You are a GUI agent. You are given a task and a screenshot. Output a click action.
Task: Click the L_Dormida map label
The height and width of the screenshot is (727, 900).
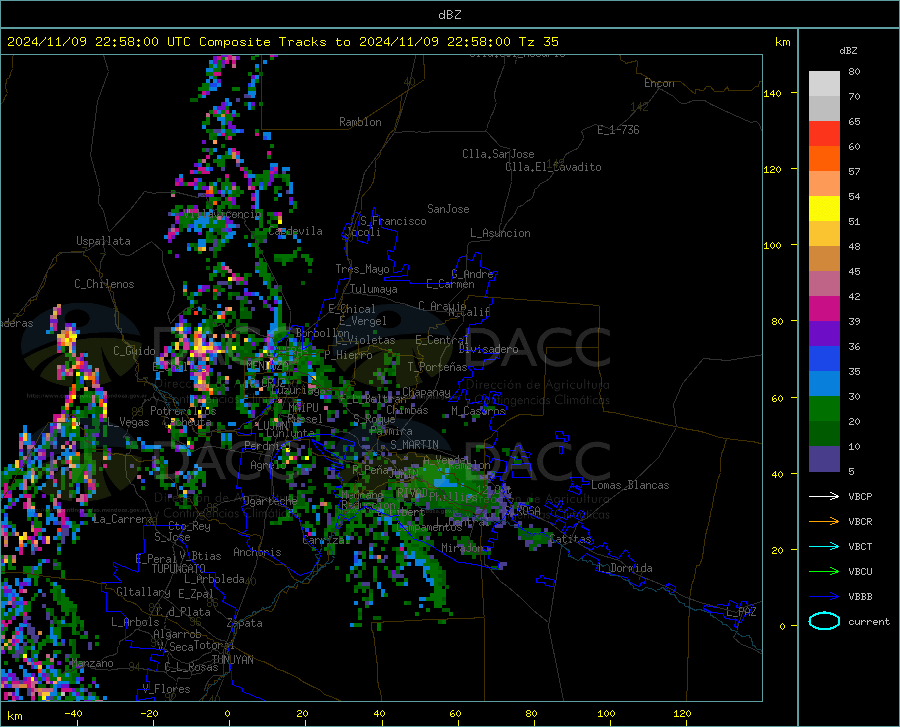point(624,568)
